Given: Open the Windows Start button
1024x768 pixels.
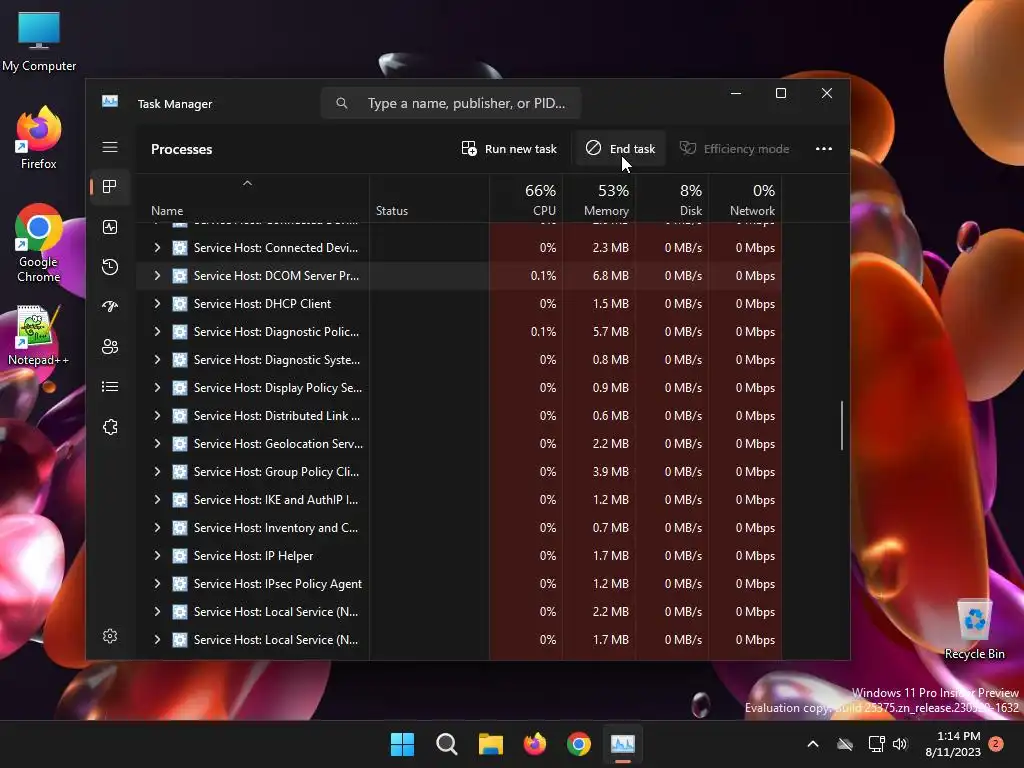Looking at the screenshot, I should (x=402, y=744).
